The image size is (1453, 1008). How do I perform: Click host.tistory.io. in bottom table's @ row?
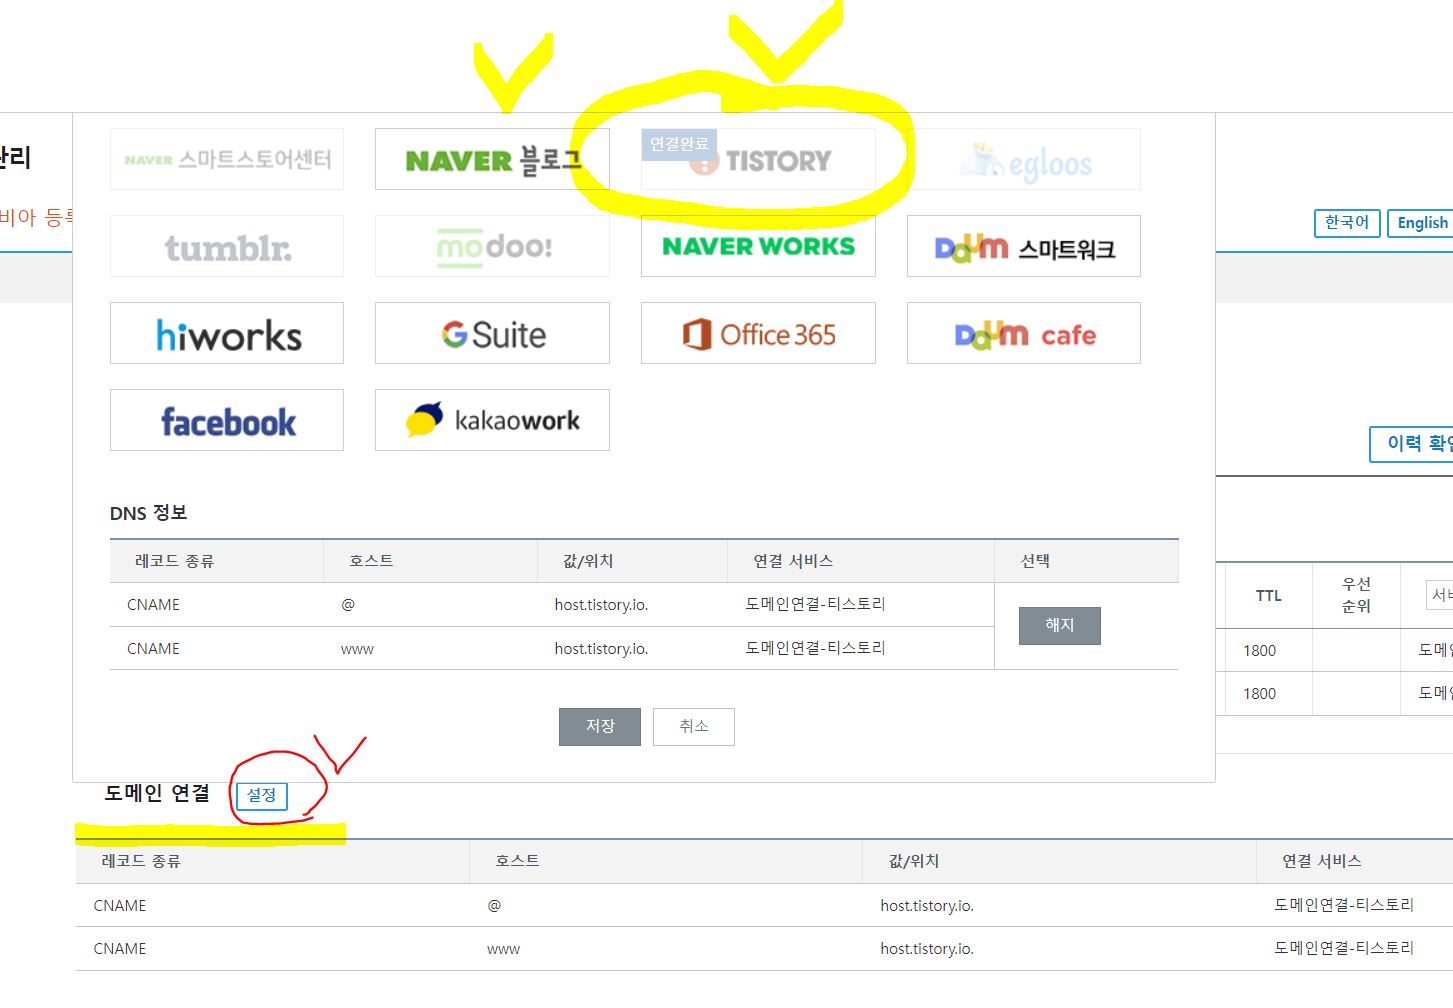click(x=927, y=906)
